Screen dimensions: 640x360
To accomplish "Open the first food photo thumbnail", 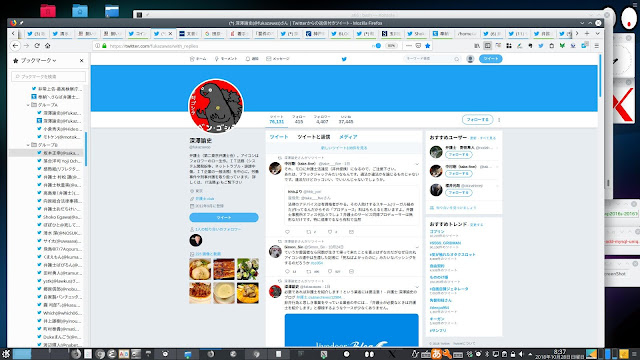I will tap(200, 269).
